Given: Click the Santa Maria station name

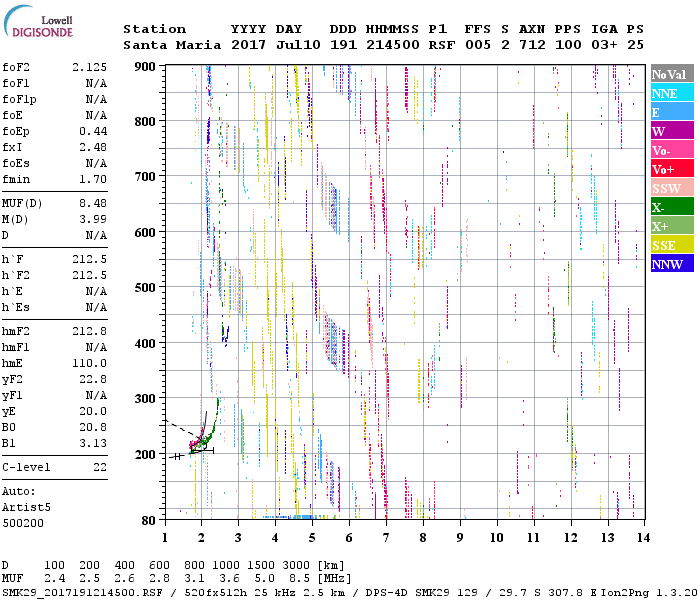Looking at the screenshot, I should point(172,45).
